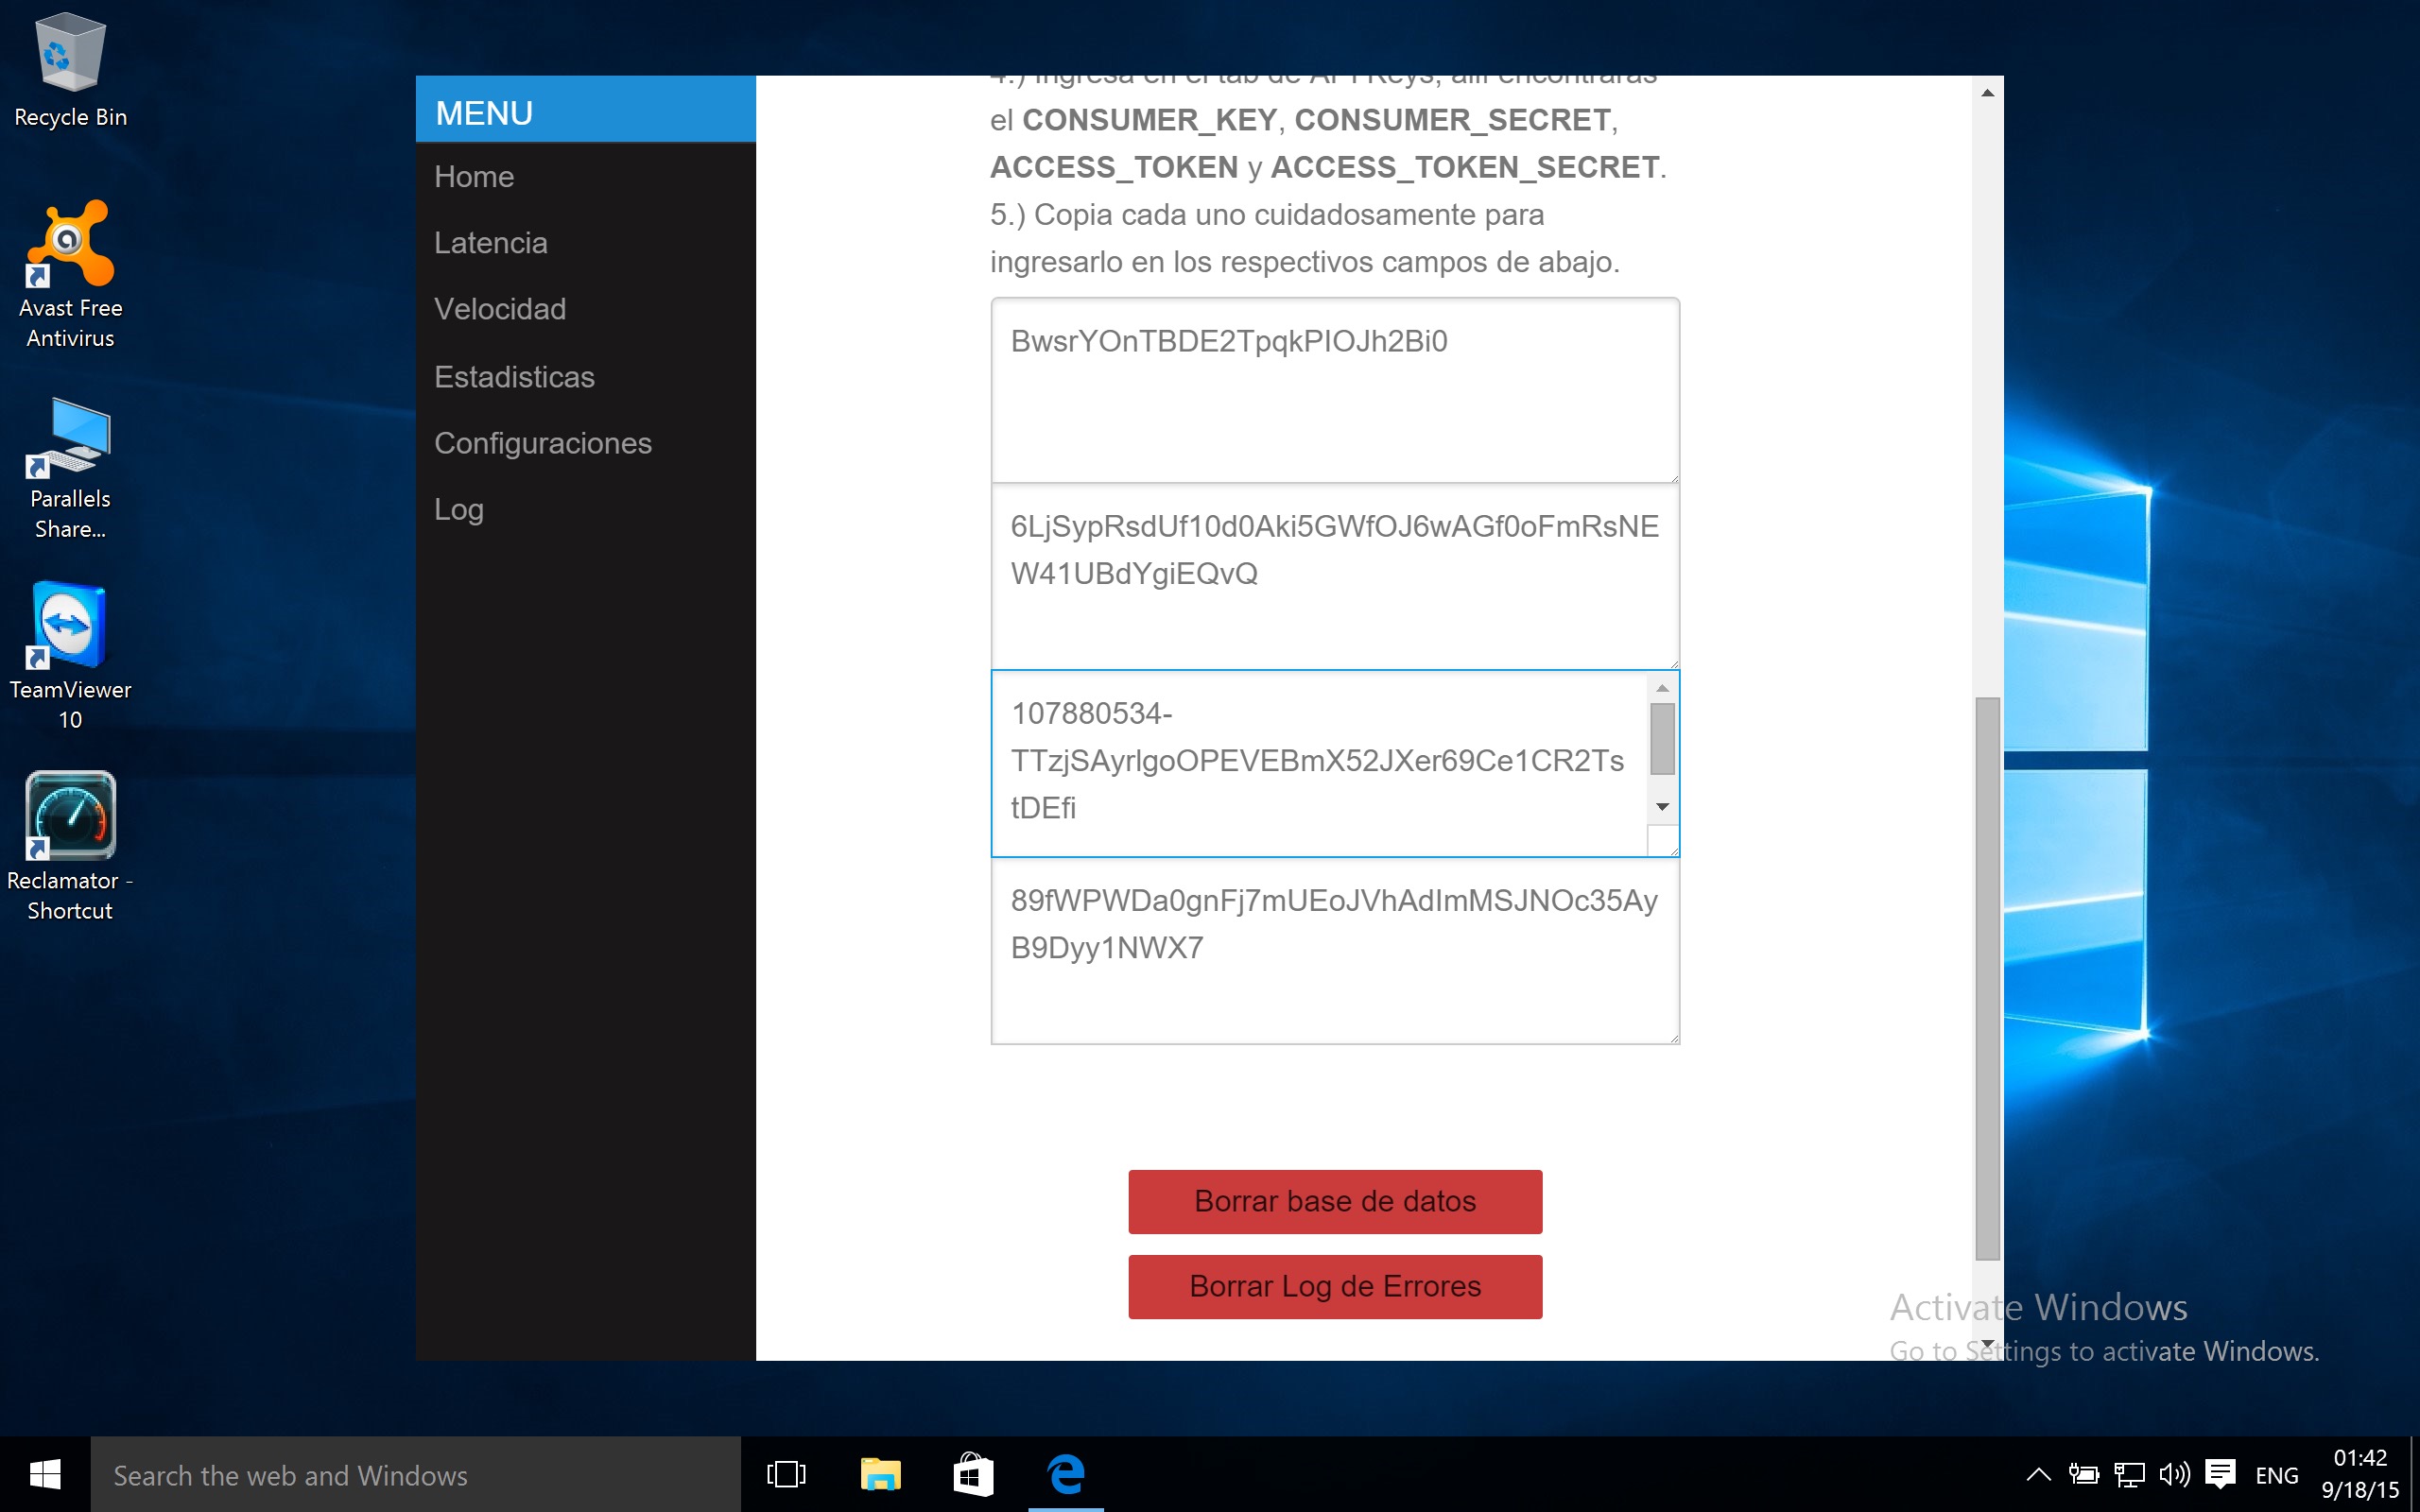
Task: Select the TeamViewer 10 desktop icon
Action: pyautogui.click(x=70, y=656)
